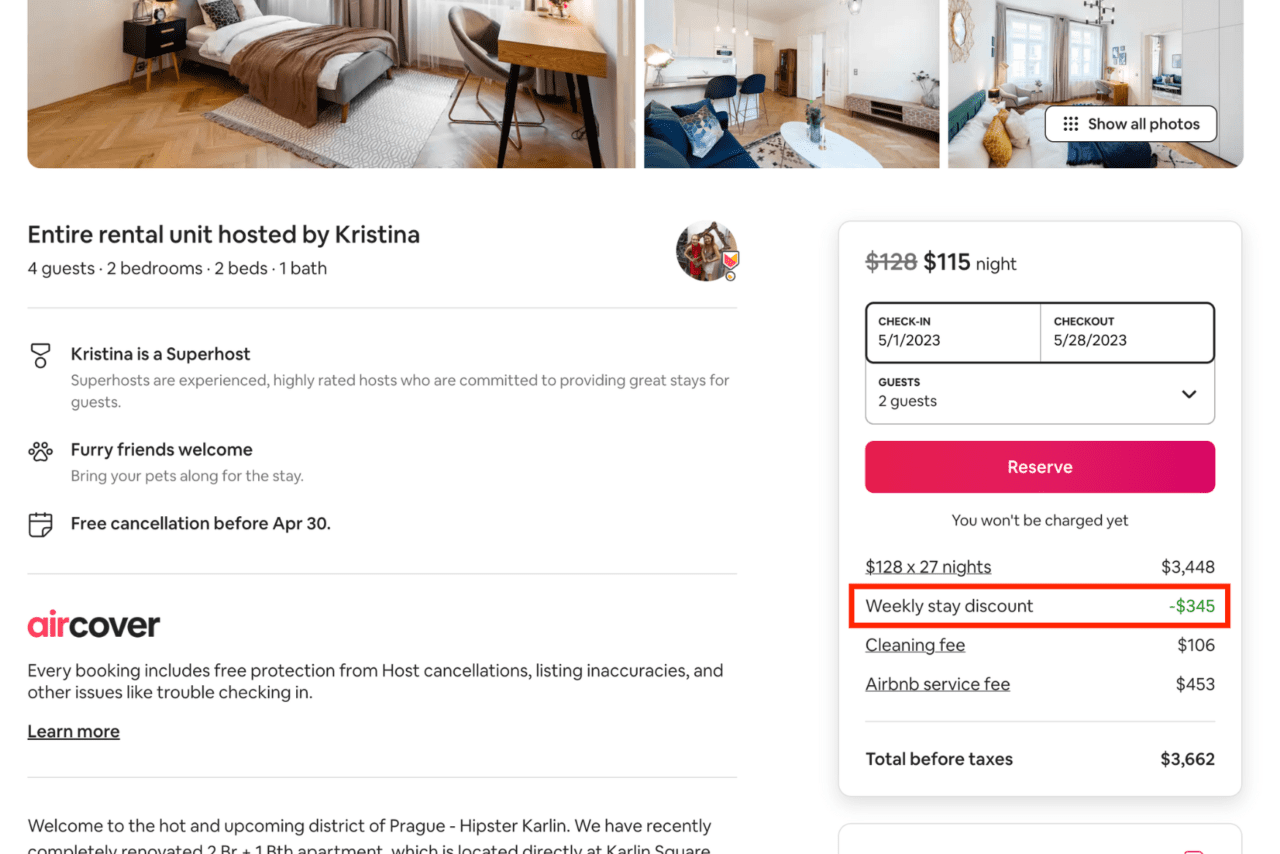Image resolution: width=1280 pixels, height=854 pixels.
Task: Click the Superhost medal icon
Action: (40, 356)
